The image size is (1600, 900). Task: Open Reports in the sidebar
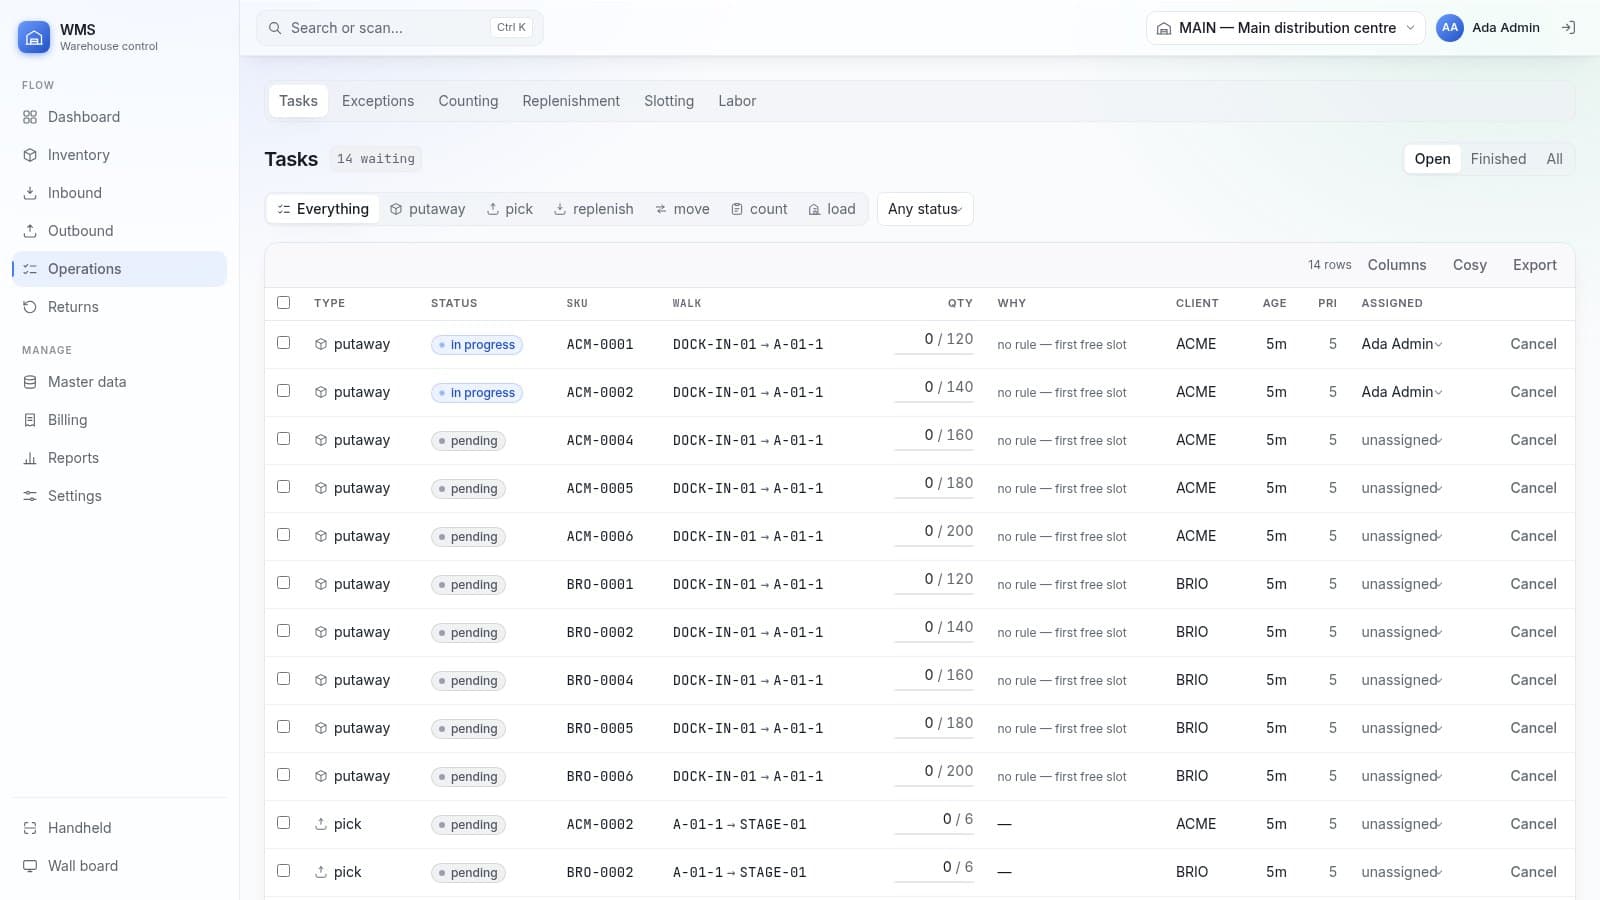click(x=119, y=458)
